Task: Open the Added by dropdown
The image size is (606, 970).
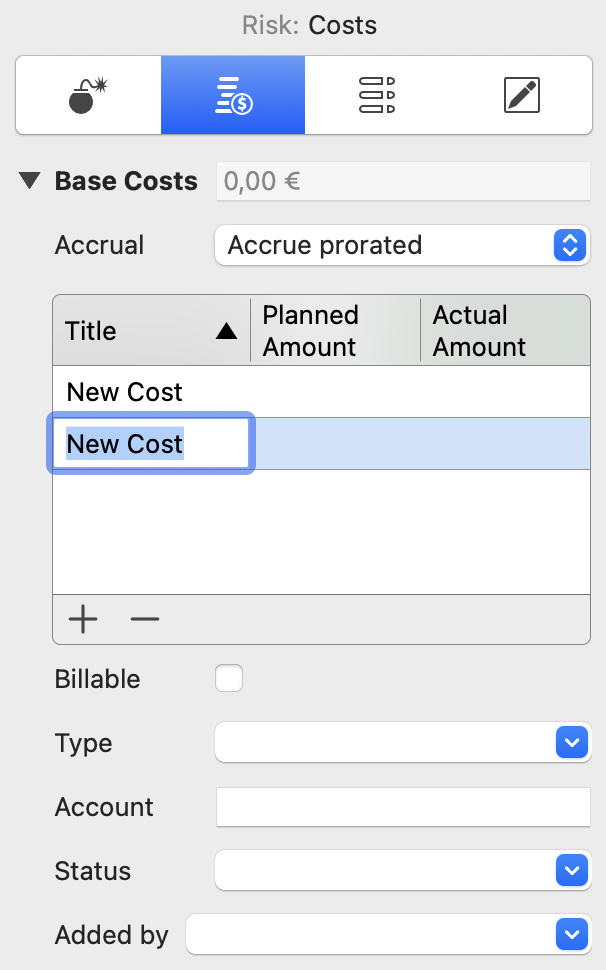Action: (571, 935)
